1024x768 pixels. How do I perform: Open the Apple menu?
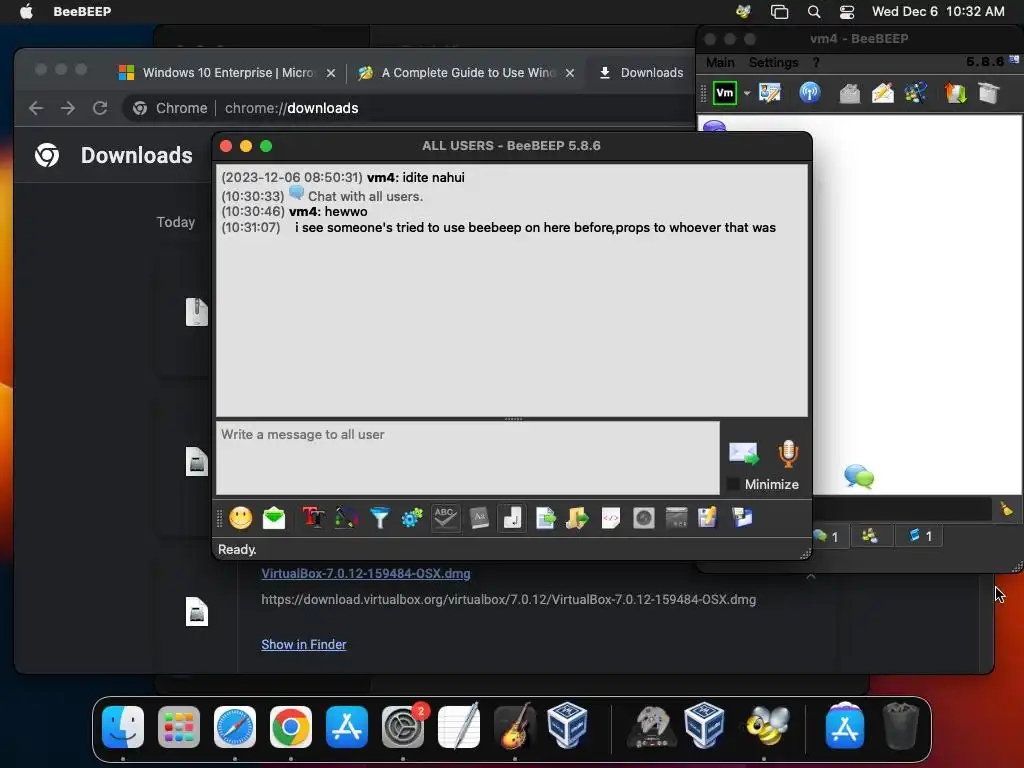point(26,11)
